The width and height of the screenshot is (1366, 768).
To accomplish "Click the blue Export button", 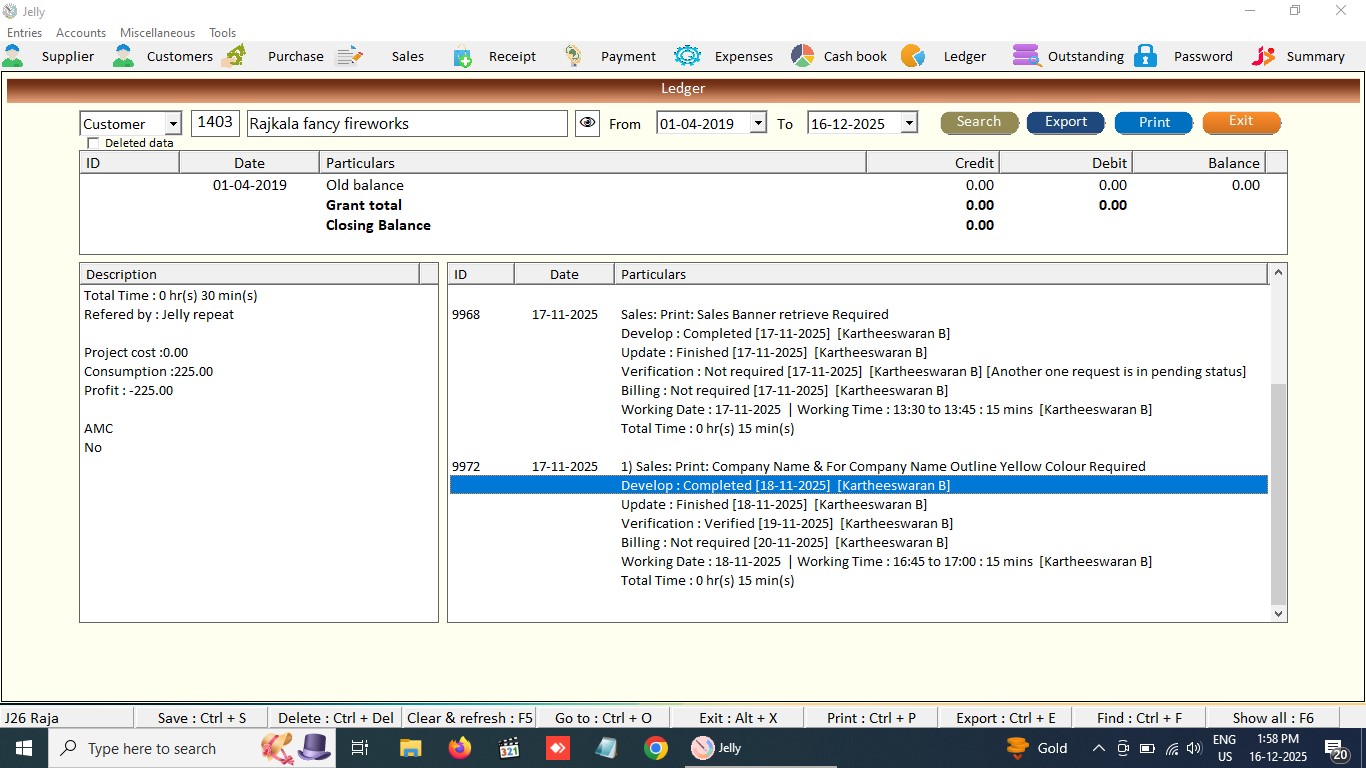I will coord(1066,123).
